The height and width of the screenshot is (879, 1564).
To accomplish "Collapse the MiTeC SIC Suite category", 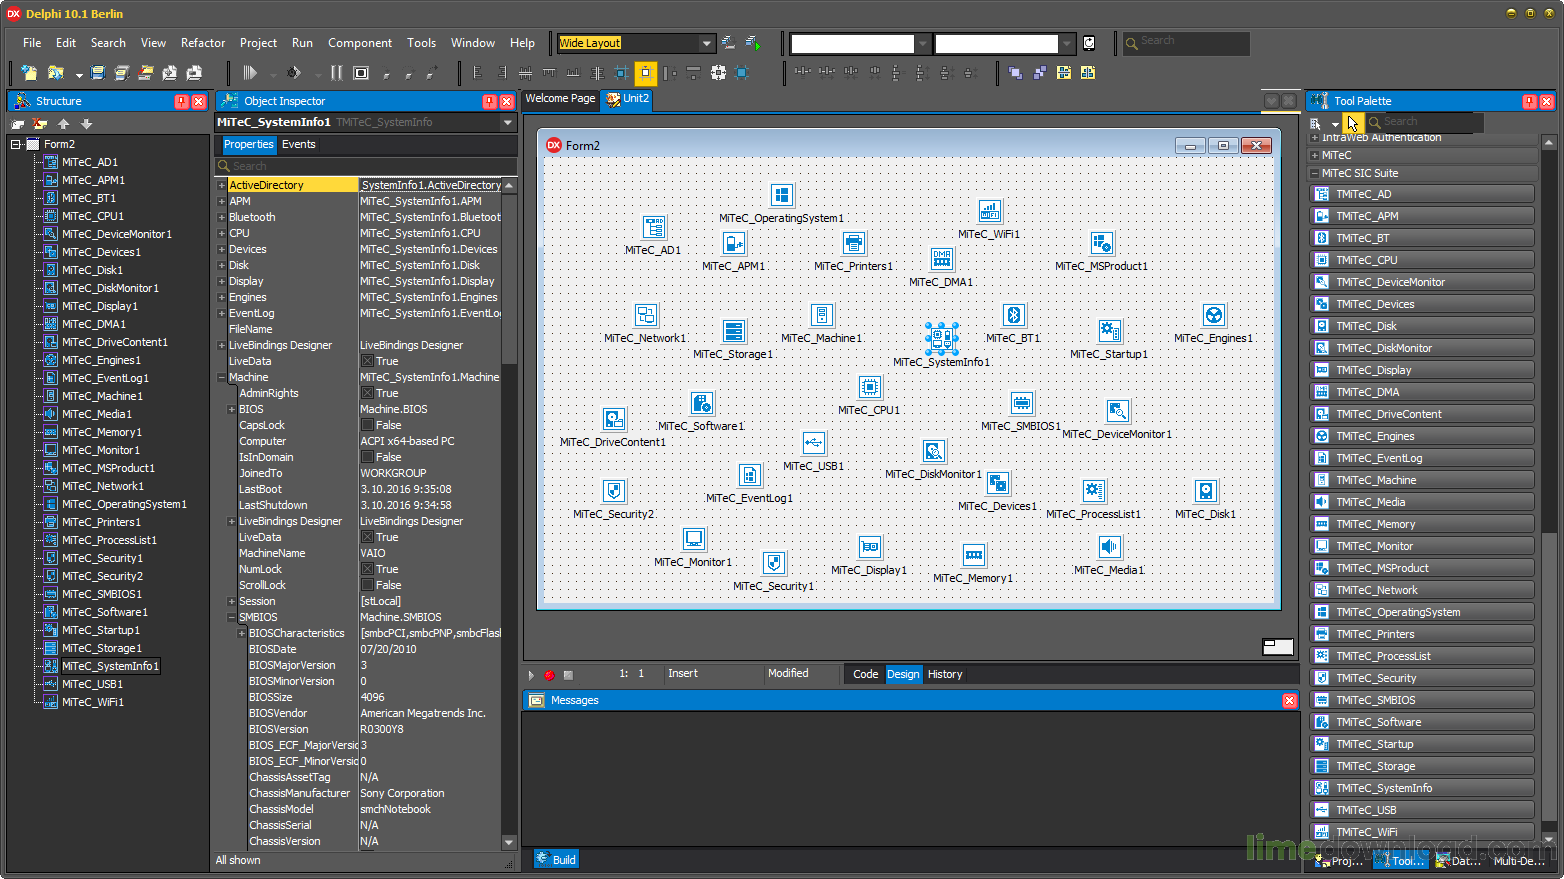I will (1315, 173).
